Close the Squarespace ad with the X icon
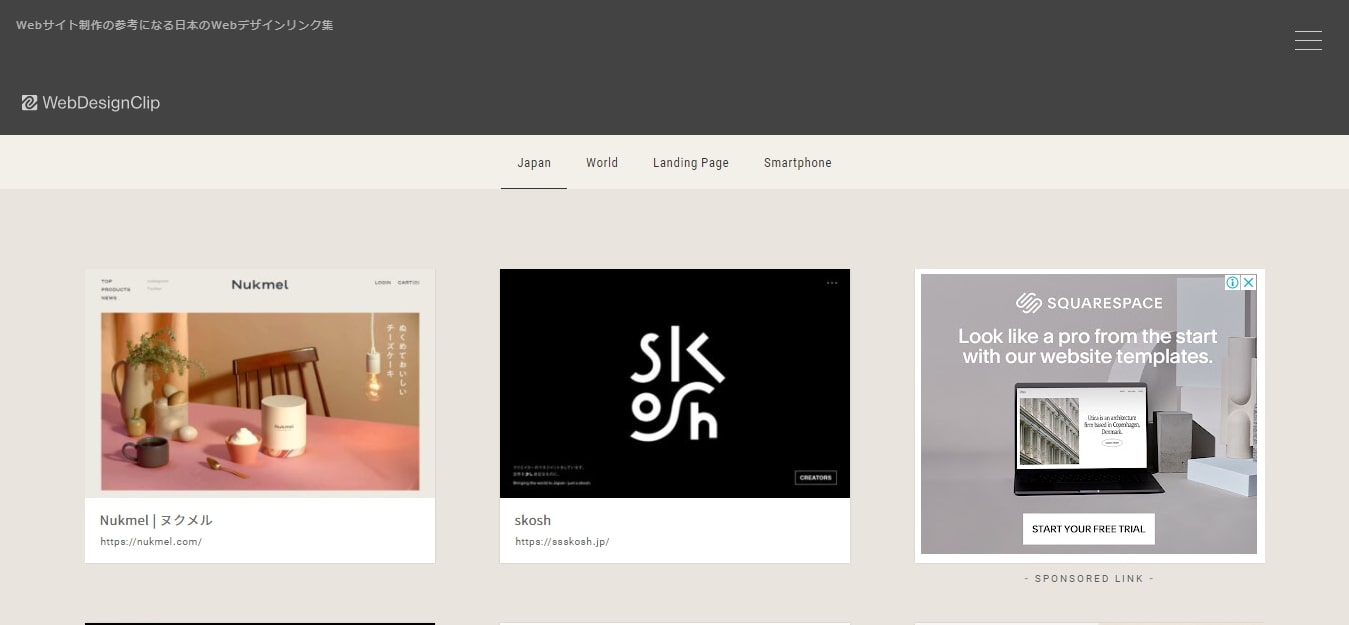Screen dimensions: 1349x625 (x=1248, y=283)
